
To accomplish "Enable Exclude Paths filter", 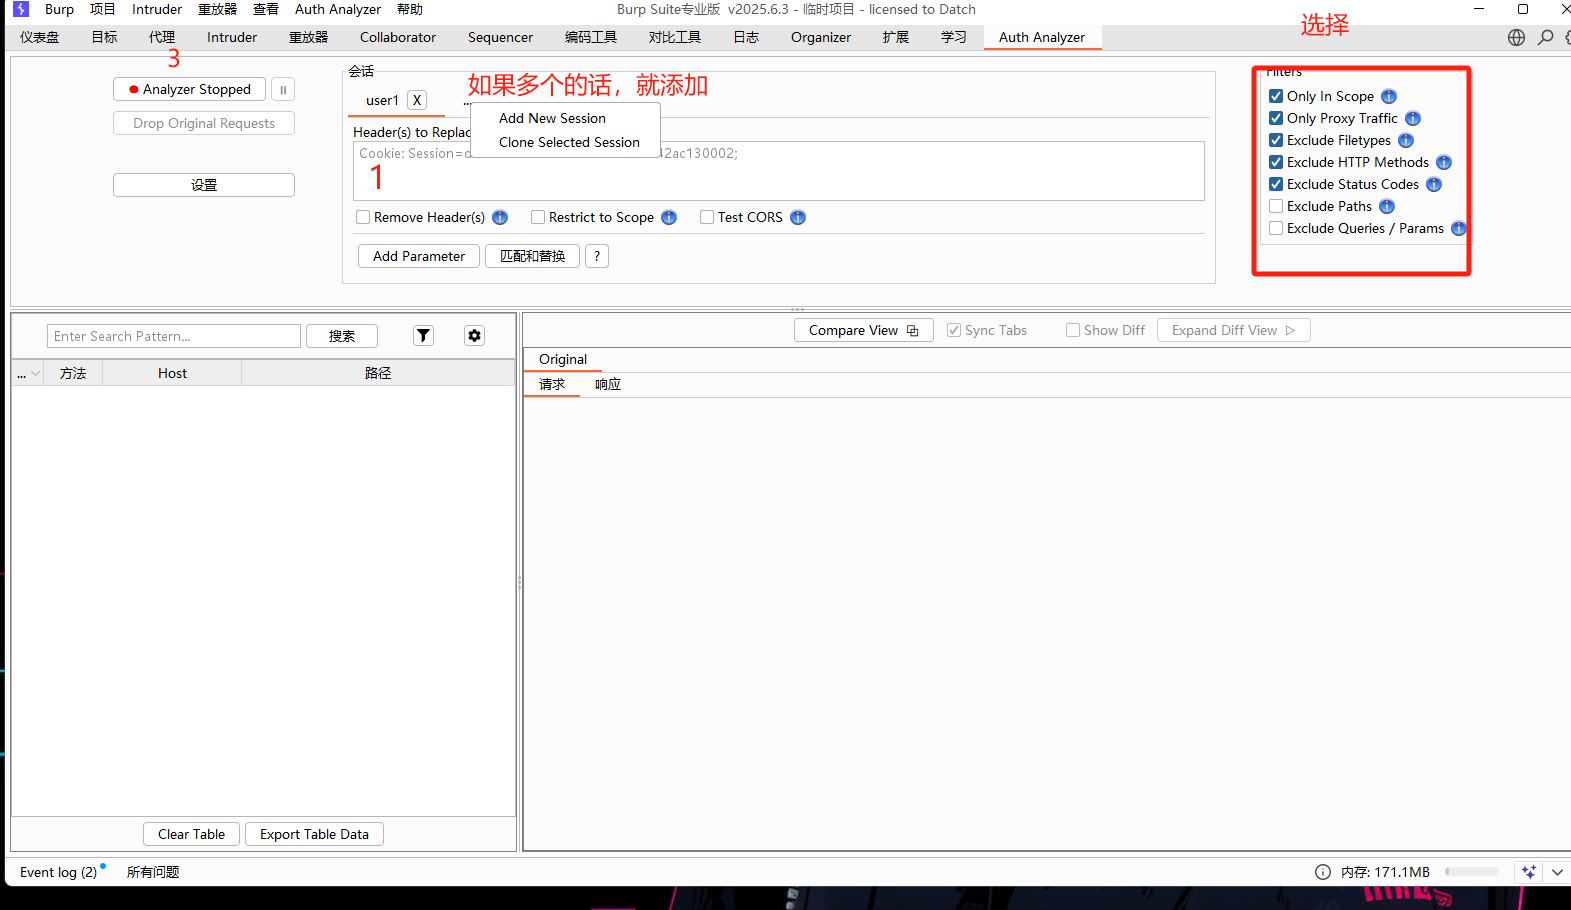I will tap(1276, 206).
